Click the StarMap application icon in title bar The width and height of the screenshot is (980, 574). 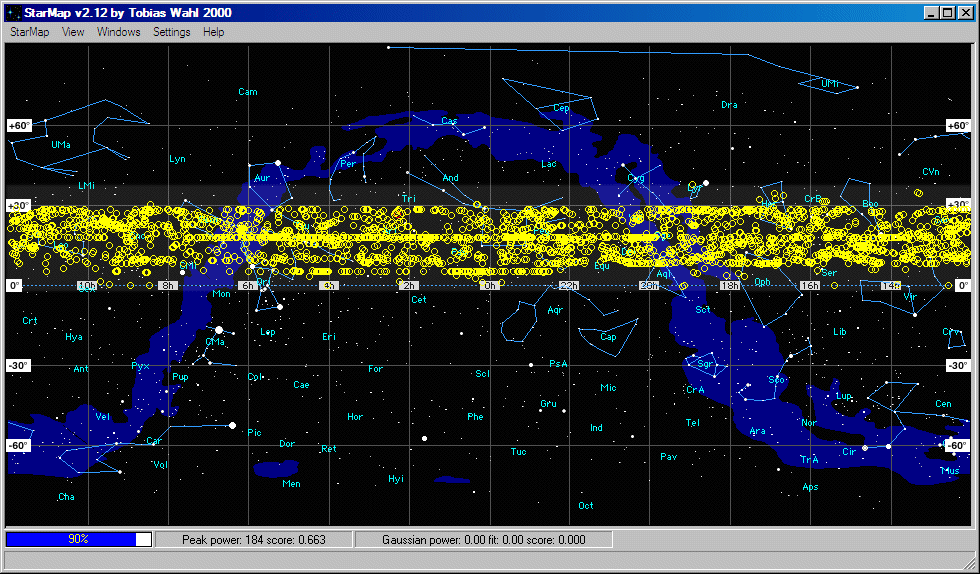(12, 12)
